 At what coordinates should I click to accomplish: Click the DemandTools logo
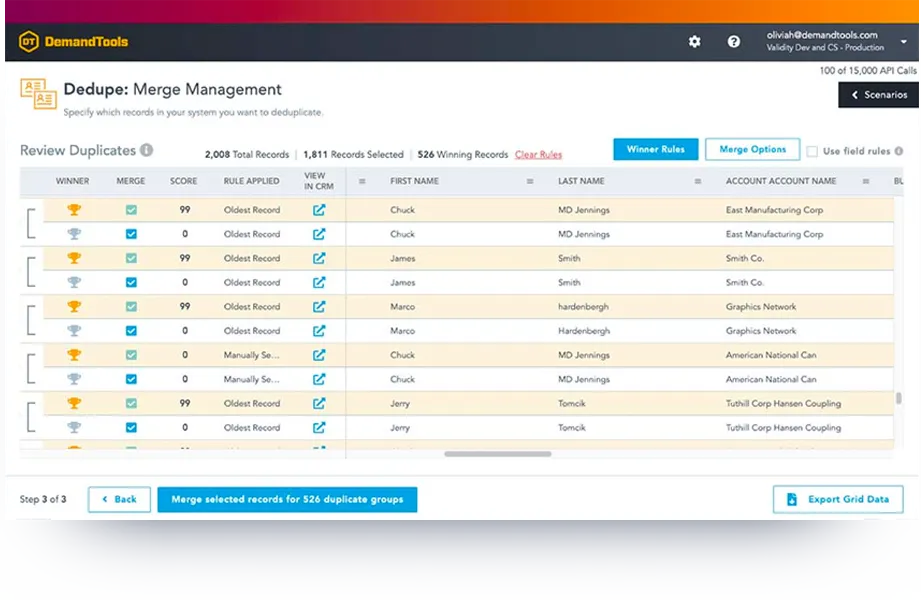tap(73, 41)
